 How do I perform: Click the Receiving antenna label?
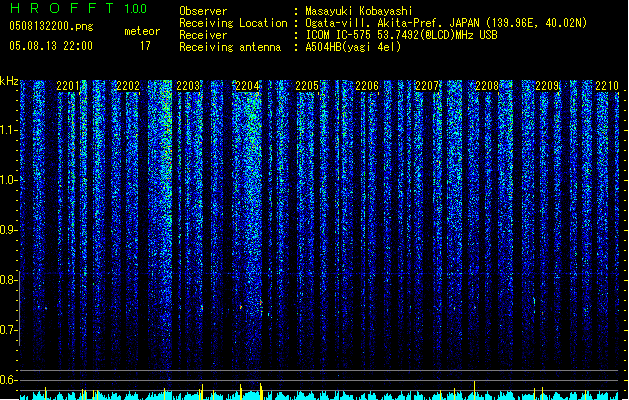tap(230, 47)
